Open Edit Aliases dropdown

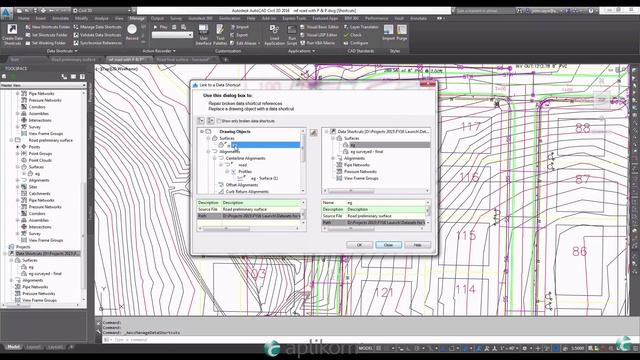pyautogui.click(x=259, y=43)
